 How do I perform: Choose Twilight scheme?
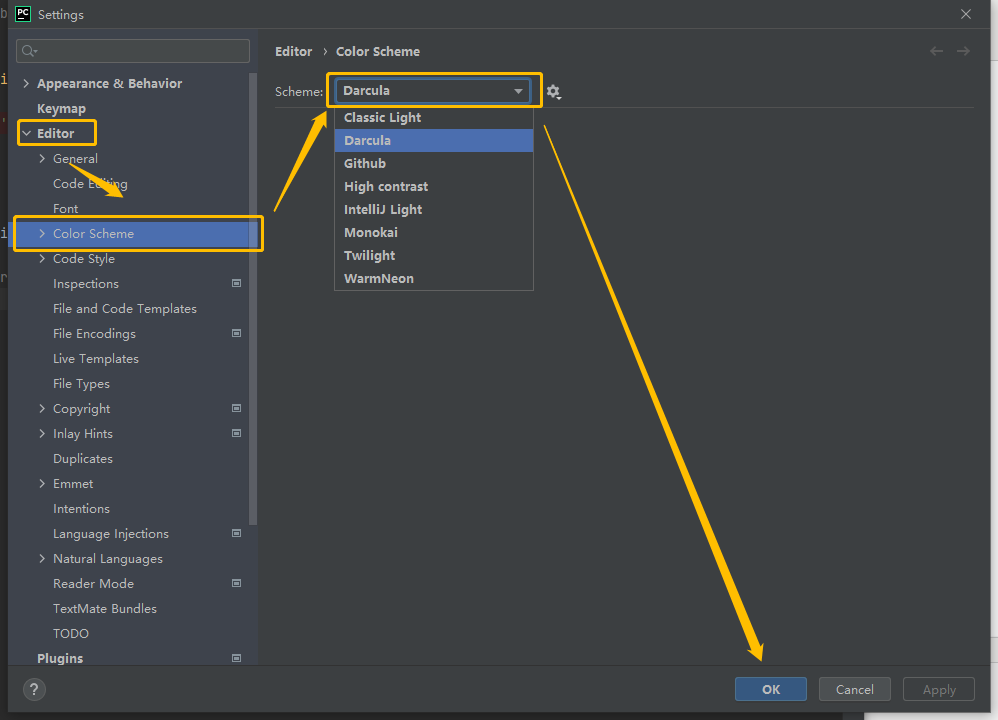tap(433, 255)
